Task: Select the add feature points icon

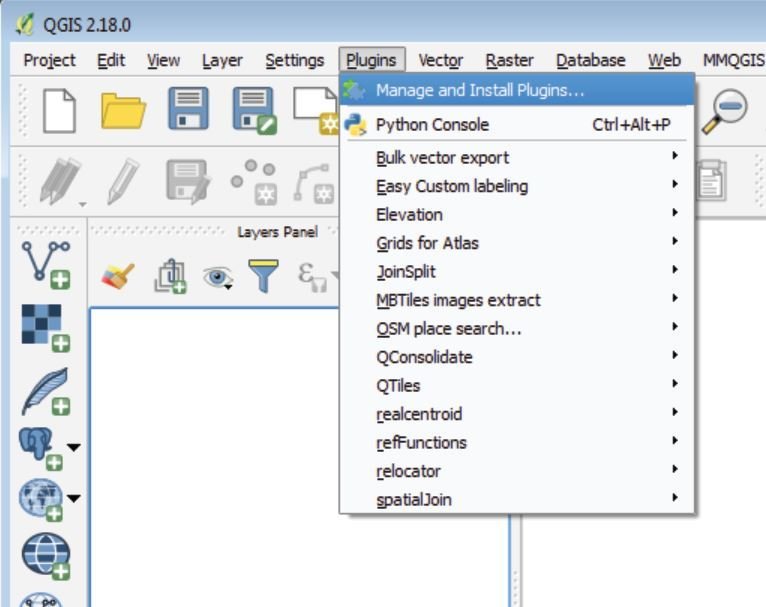Action: click(254, 181)
